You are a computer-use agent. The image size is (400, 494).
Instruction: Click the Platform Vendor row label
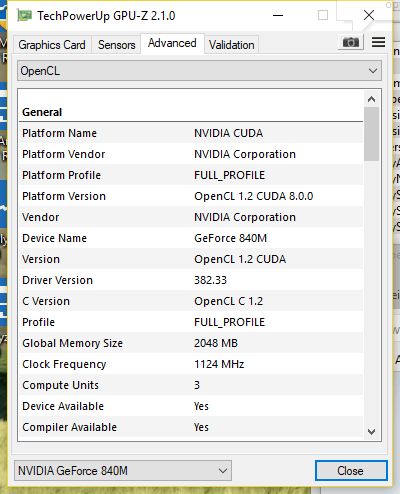pyautogui.click(x=64, y=154)
